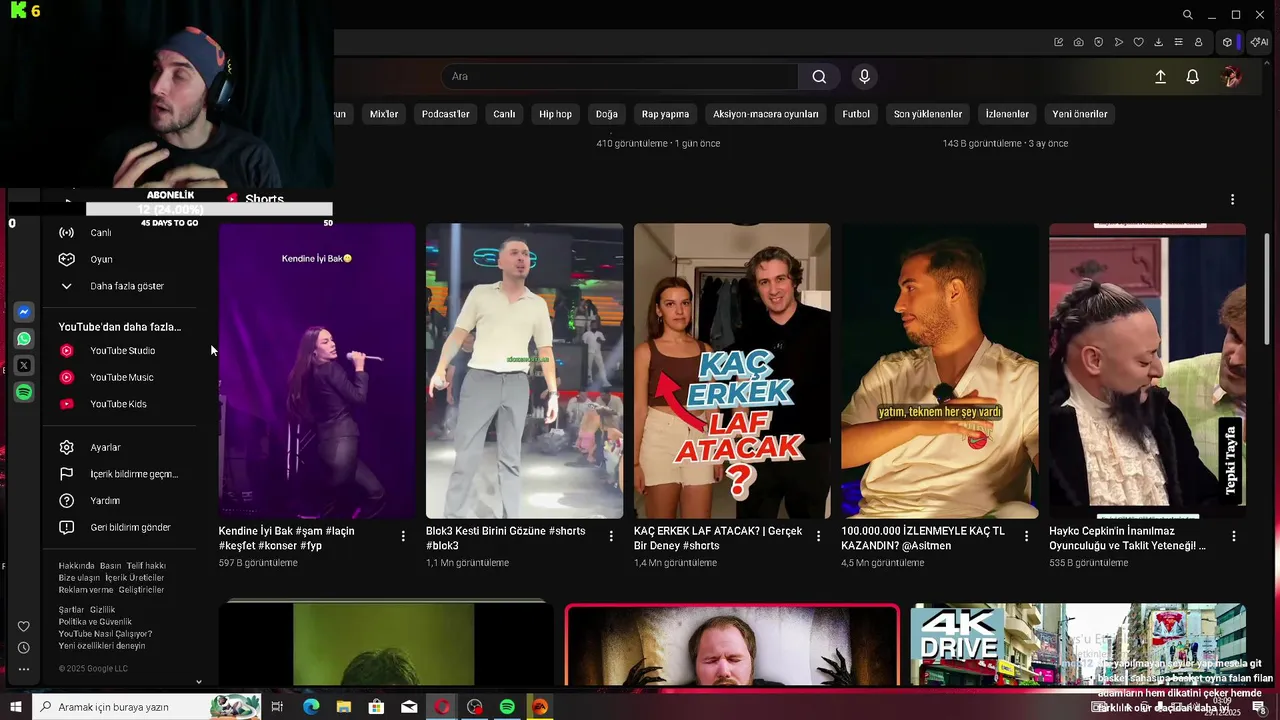Select the Doğa filter chip
The height and width of the screenshot is (720, 1280).
[607, 114]
